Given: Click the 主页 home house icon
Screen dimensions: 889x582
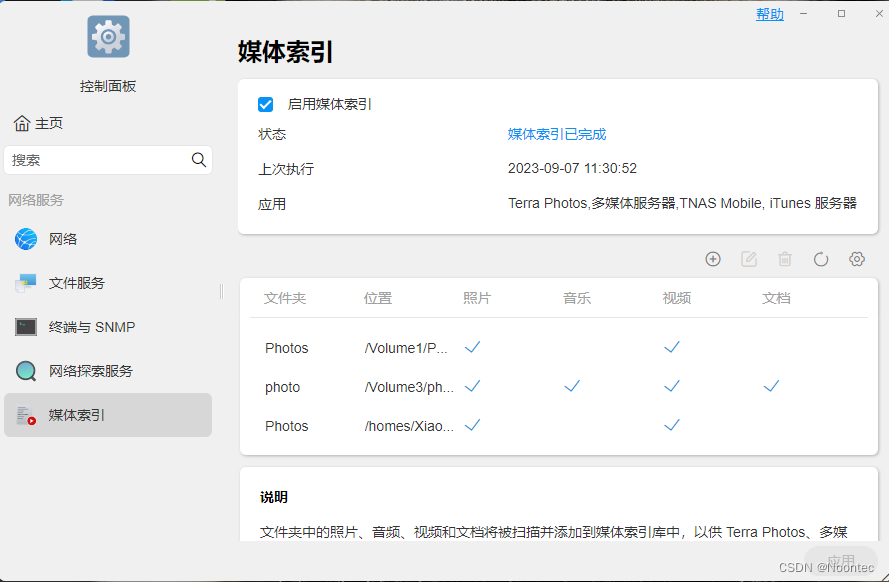Looking at the screenshot, I should click(22, 122).
